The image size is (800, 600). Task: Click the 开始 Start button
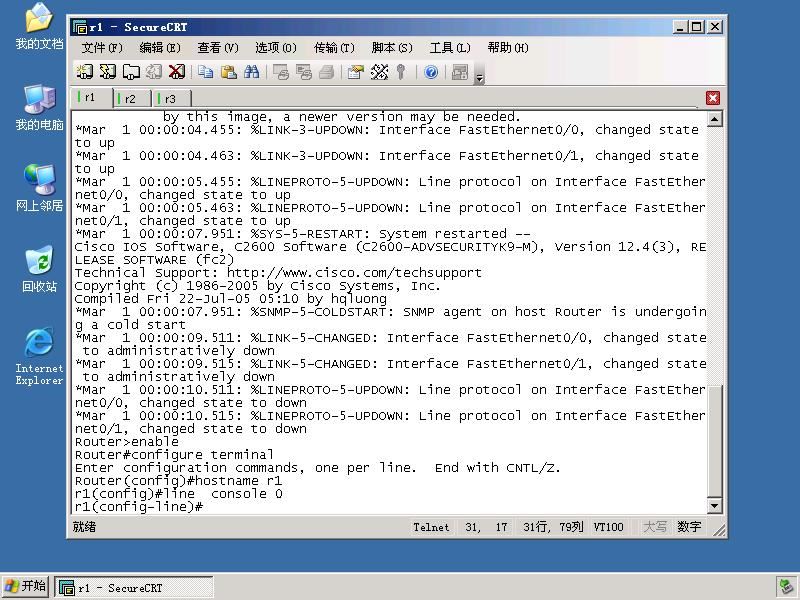pos(26,587)
